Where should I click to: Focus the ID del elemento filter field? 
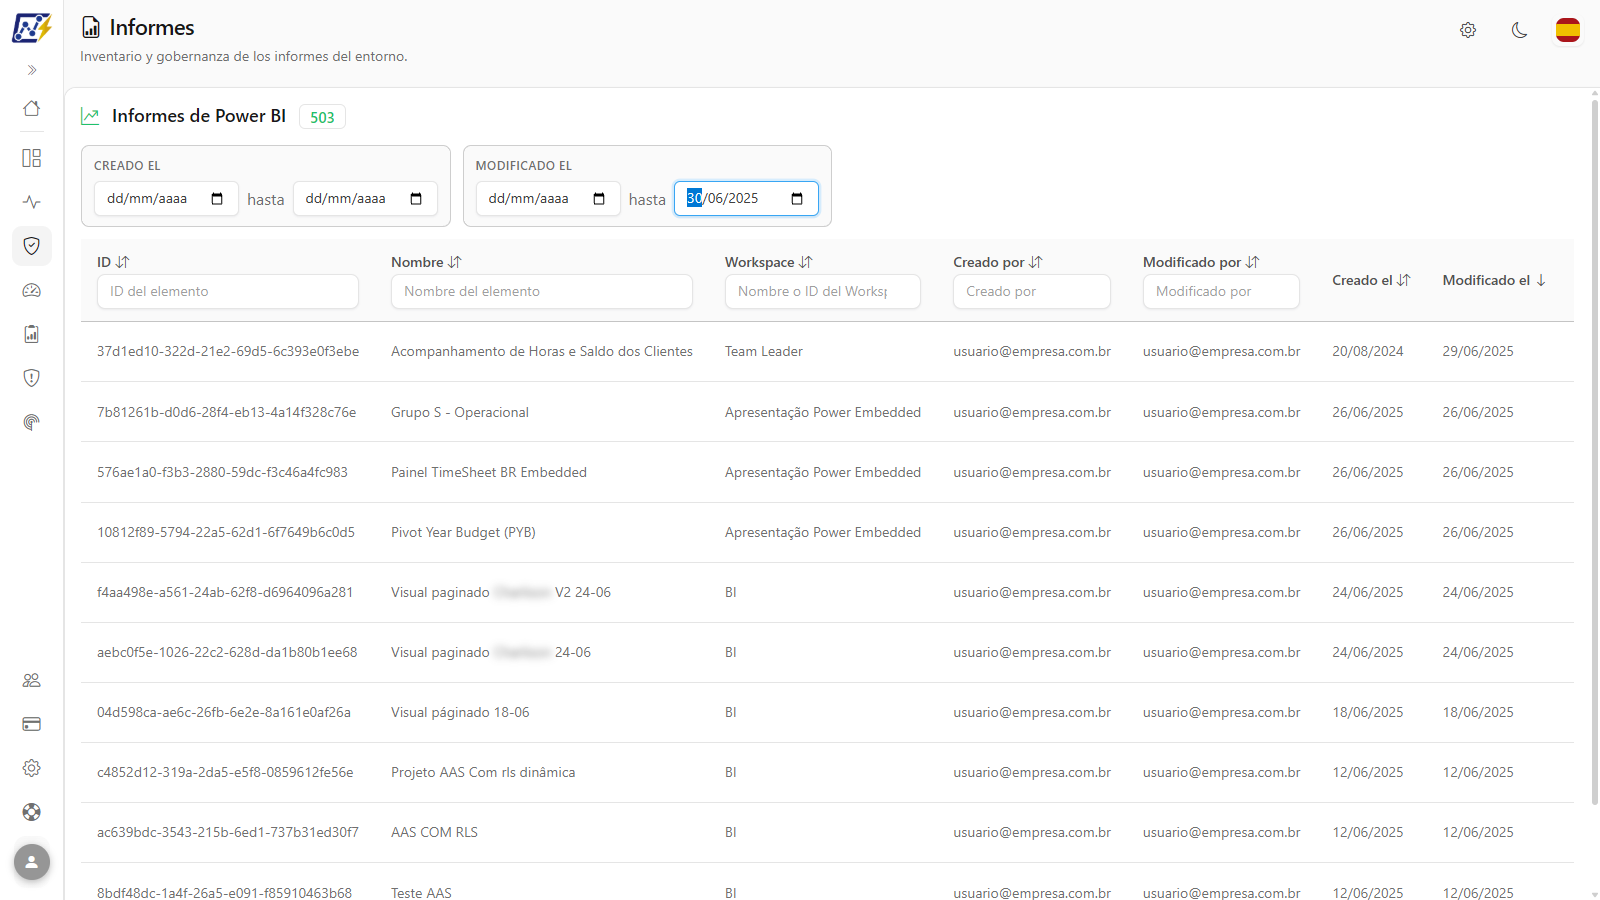coord(228,291)
